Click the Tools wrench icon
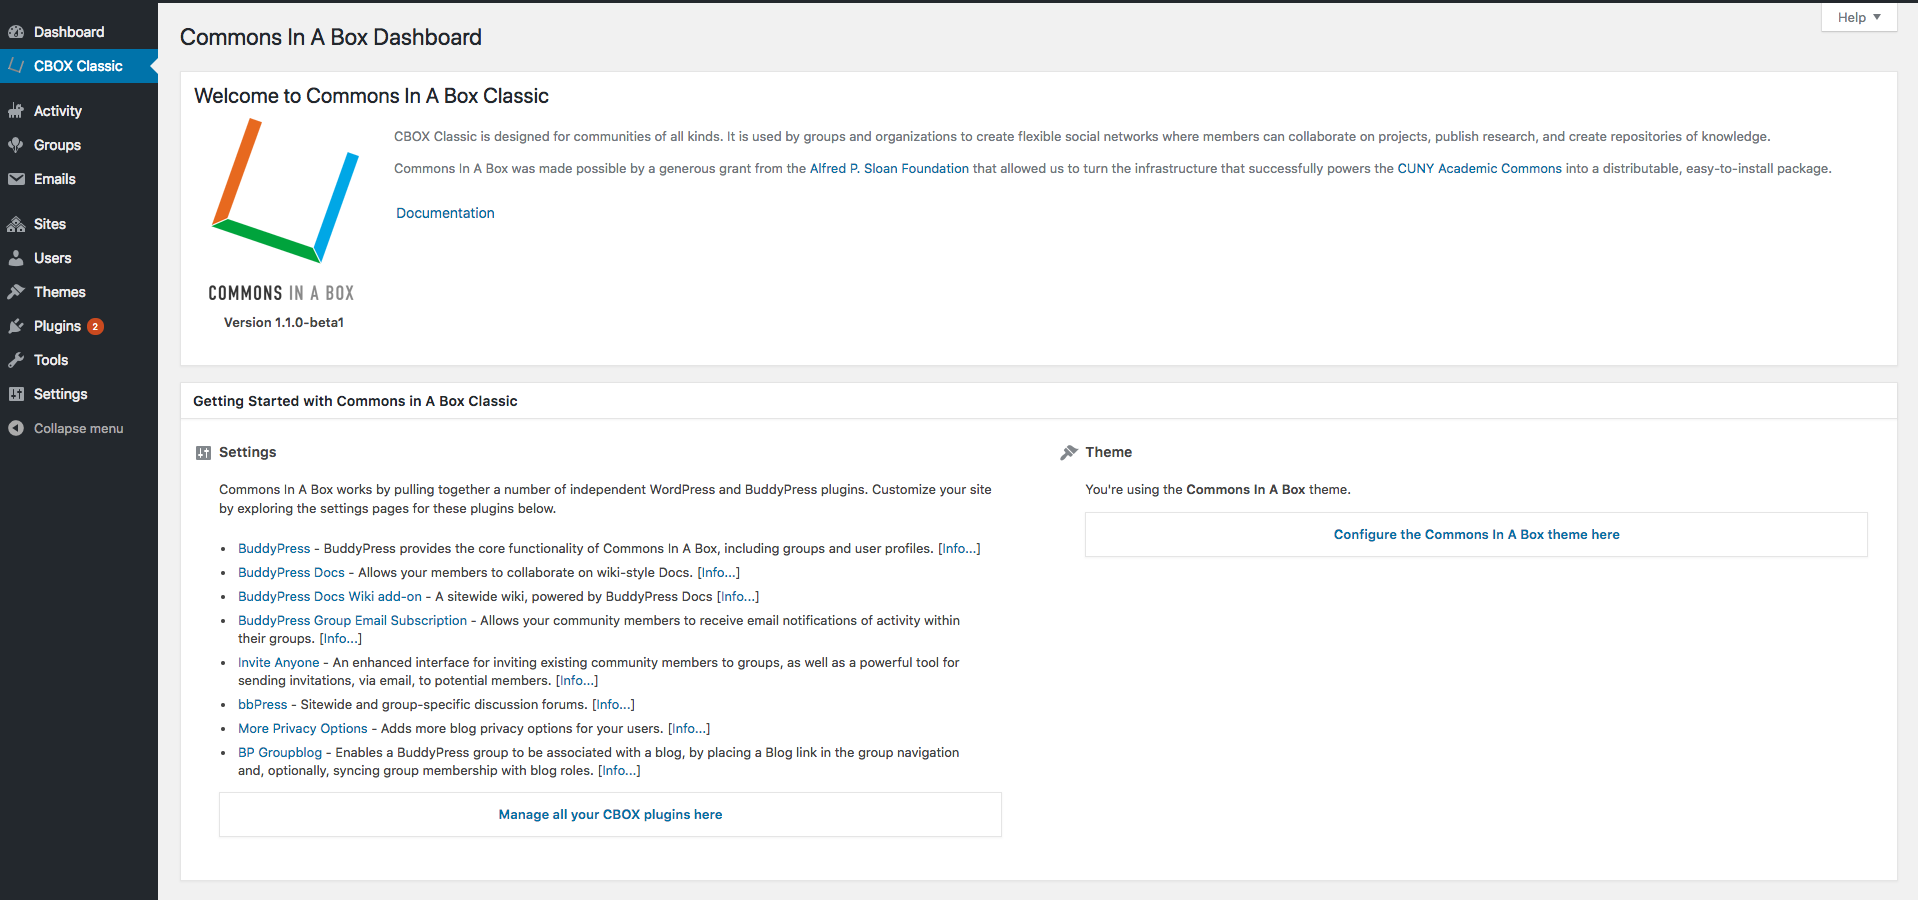The height and width of the screenshot is (900, 1918). [16, 360]
